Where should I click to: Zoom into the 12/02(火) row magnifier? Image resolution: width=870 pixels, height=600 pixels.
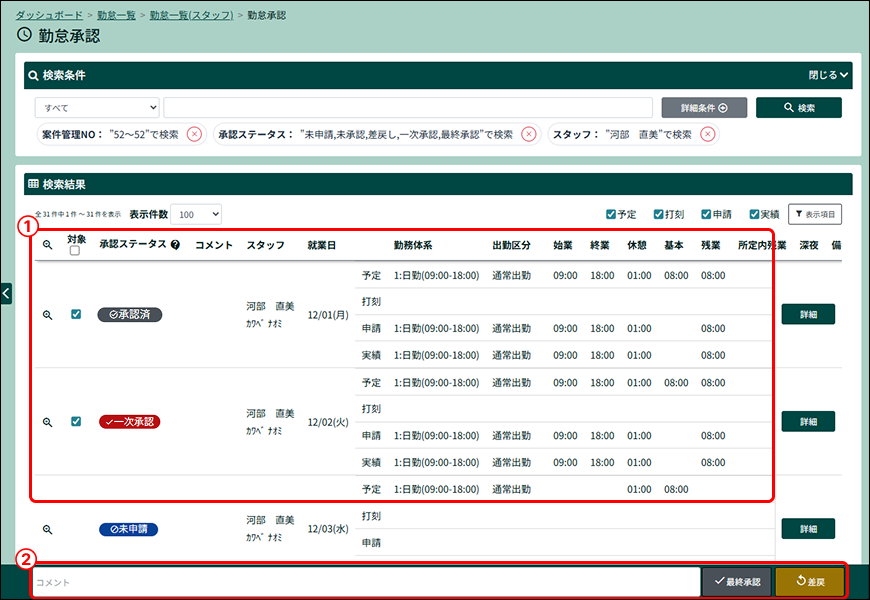[48, 422]
